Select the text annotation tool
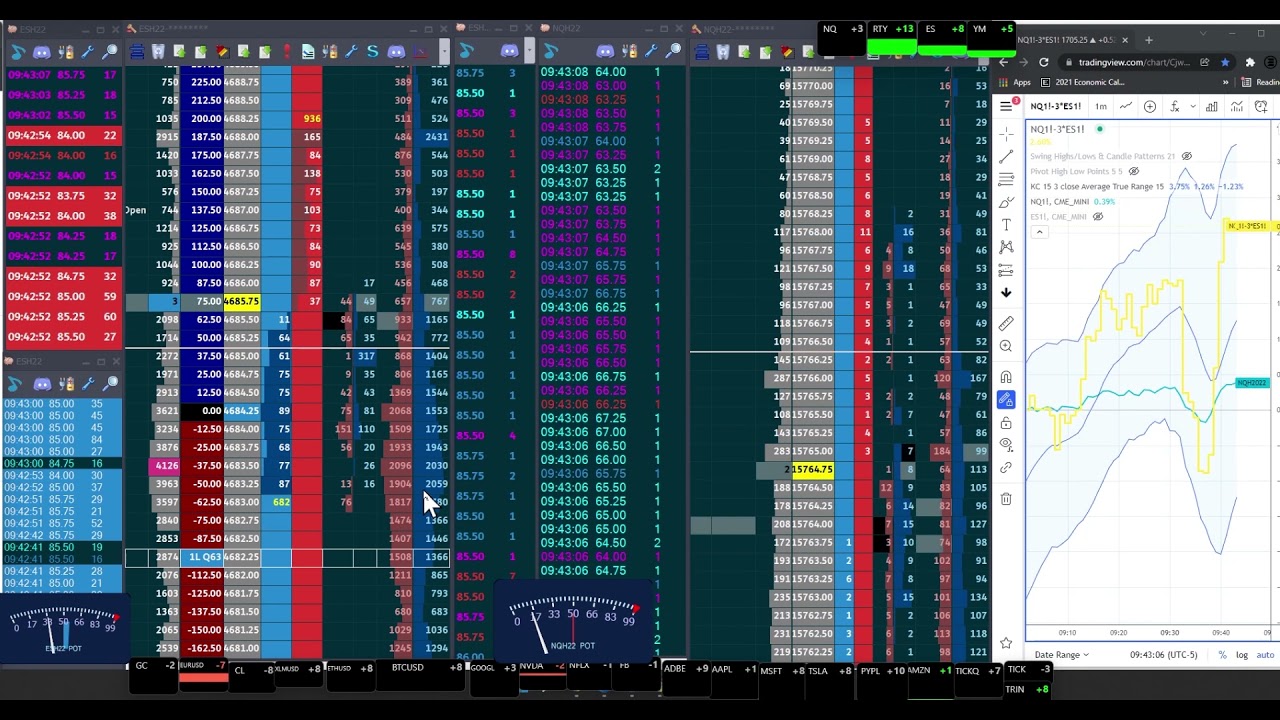This screenshot has width=1280, height=720. (x=1006, y=225)
